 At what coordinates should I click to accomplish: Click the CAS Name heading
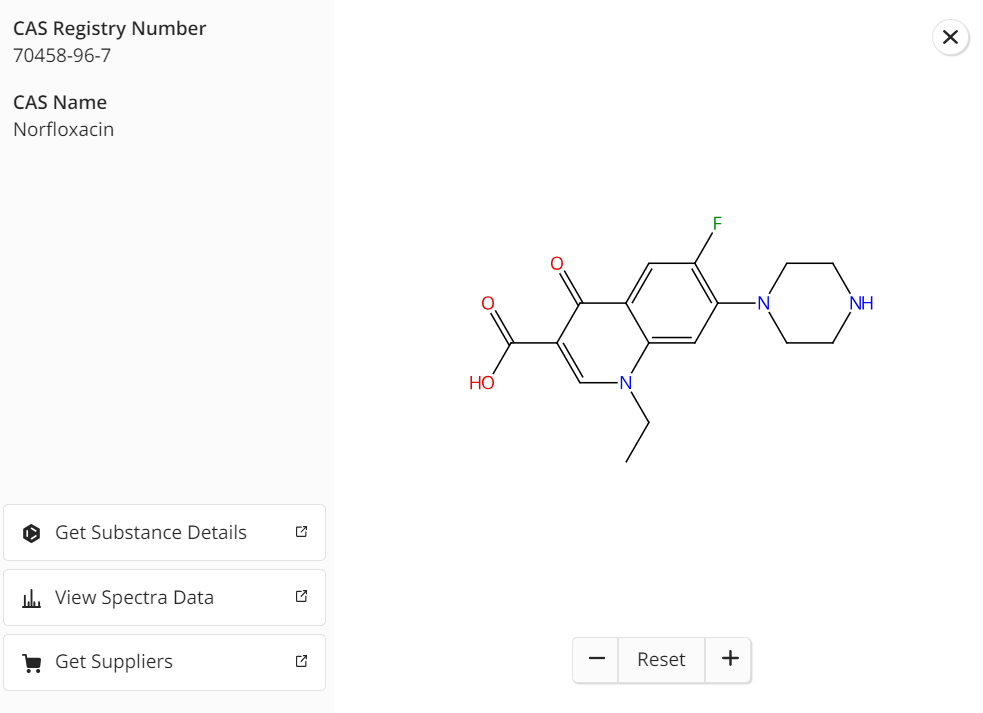60,102
